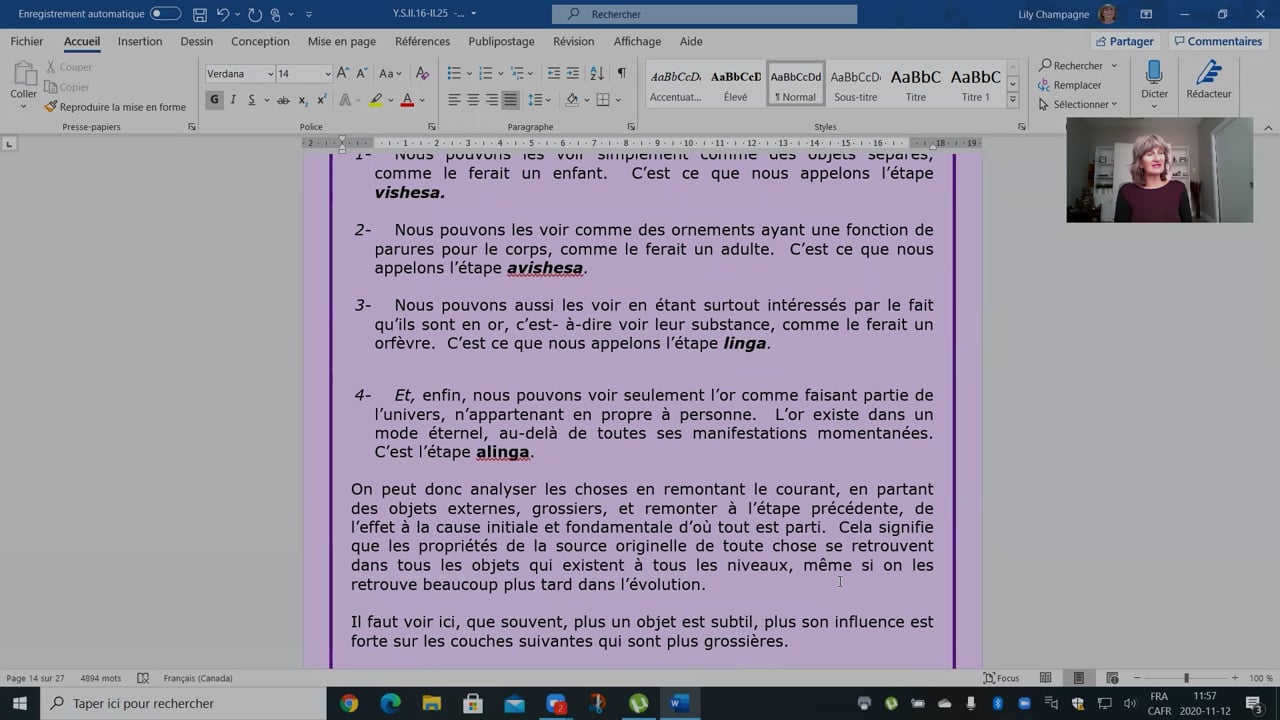Image resolution: width=1280 pixels, height=720 pixels.
Task: Switch to Read Mode view
Action: (x=1045, y=678)
